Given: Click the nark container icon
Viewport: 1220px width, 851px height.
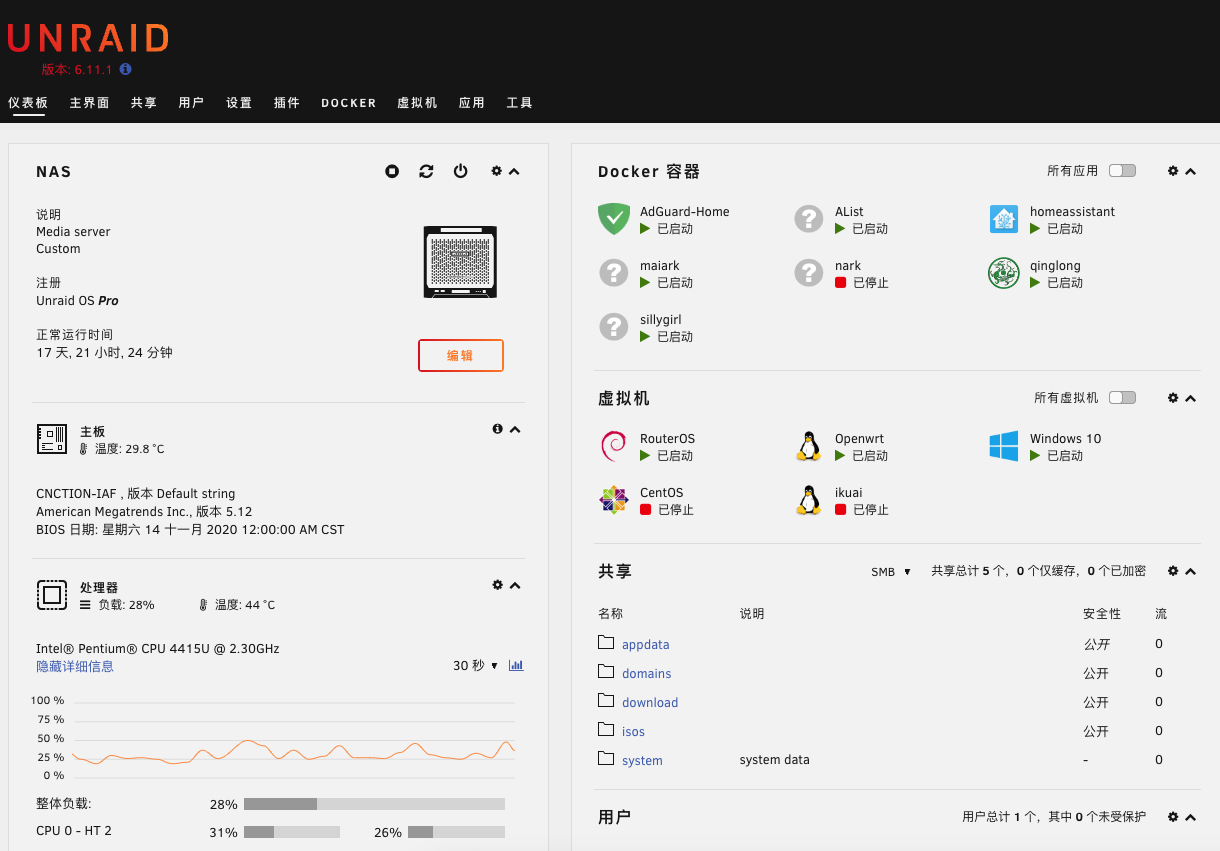Looking at the screenshot, I should [808, 273].
